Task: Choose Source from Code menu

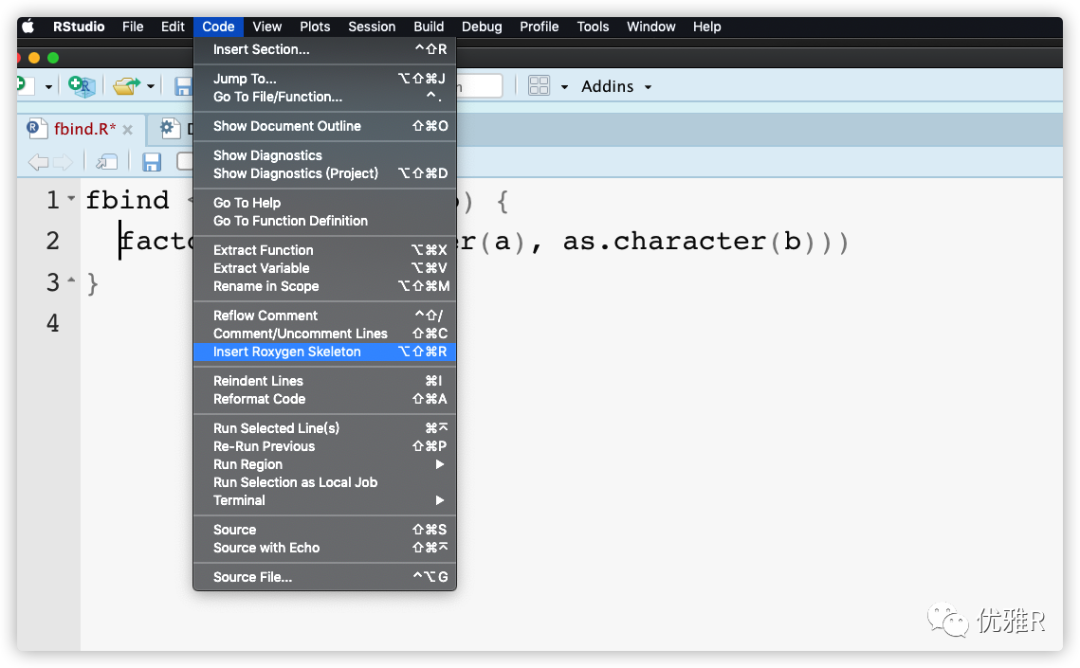Action: click(324, 530)
